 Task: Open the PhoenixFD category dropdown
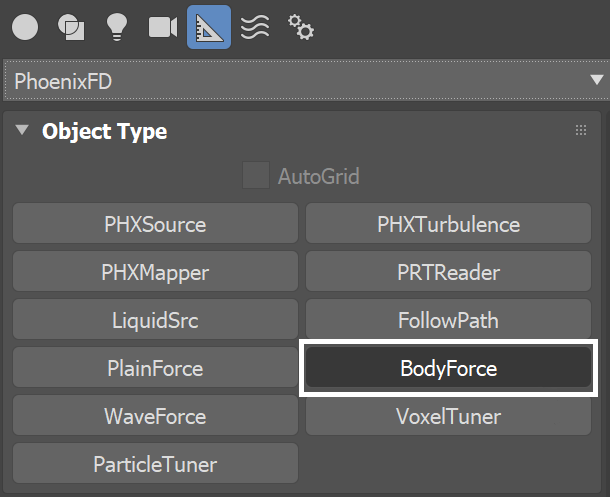click(307, 80)
